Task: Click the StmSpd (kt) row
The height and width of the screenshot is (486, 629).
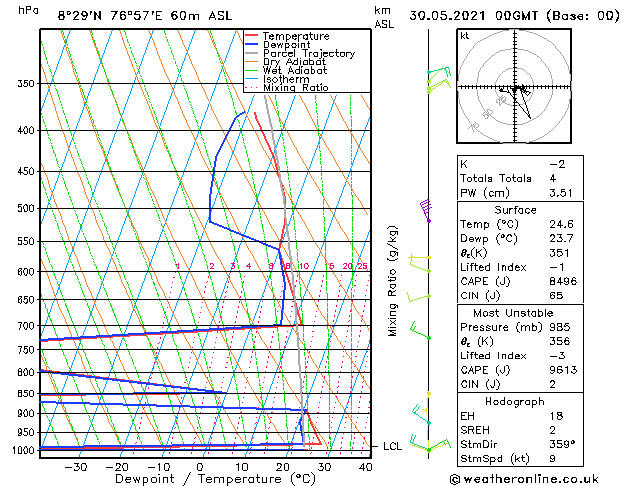Action: pos(520,458)
